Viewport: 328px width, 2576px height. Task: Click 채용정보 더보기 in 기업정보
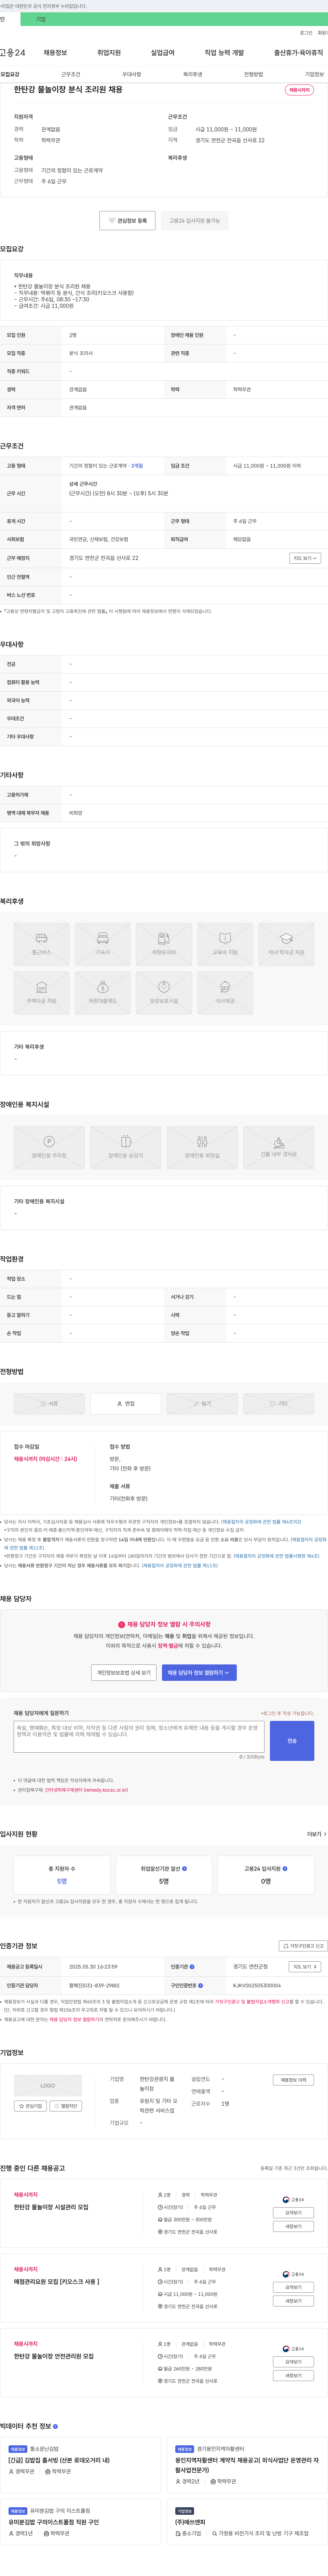pyautogui.click(x=293, y=2080)
